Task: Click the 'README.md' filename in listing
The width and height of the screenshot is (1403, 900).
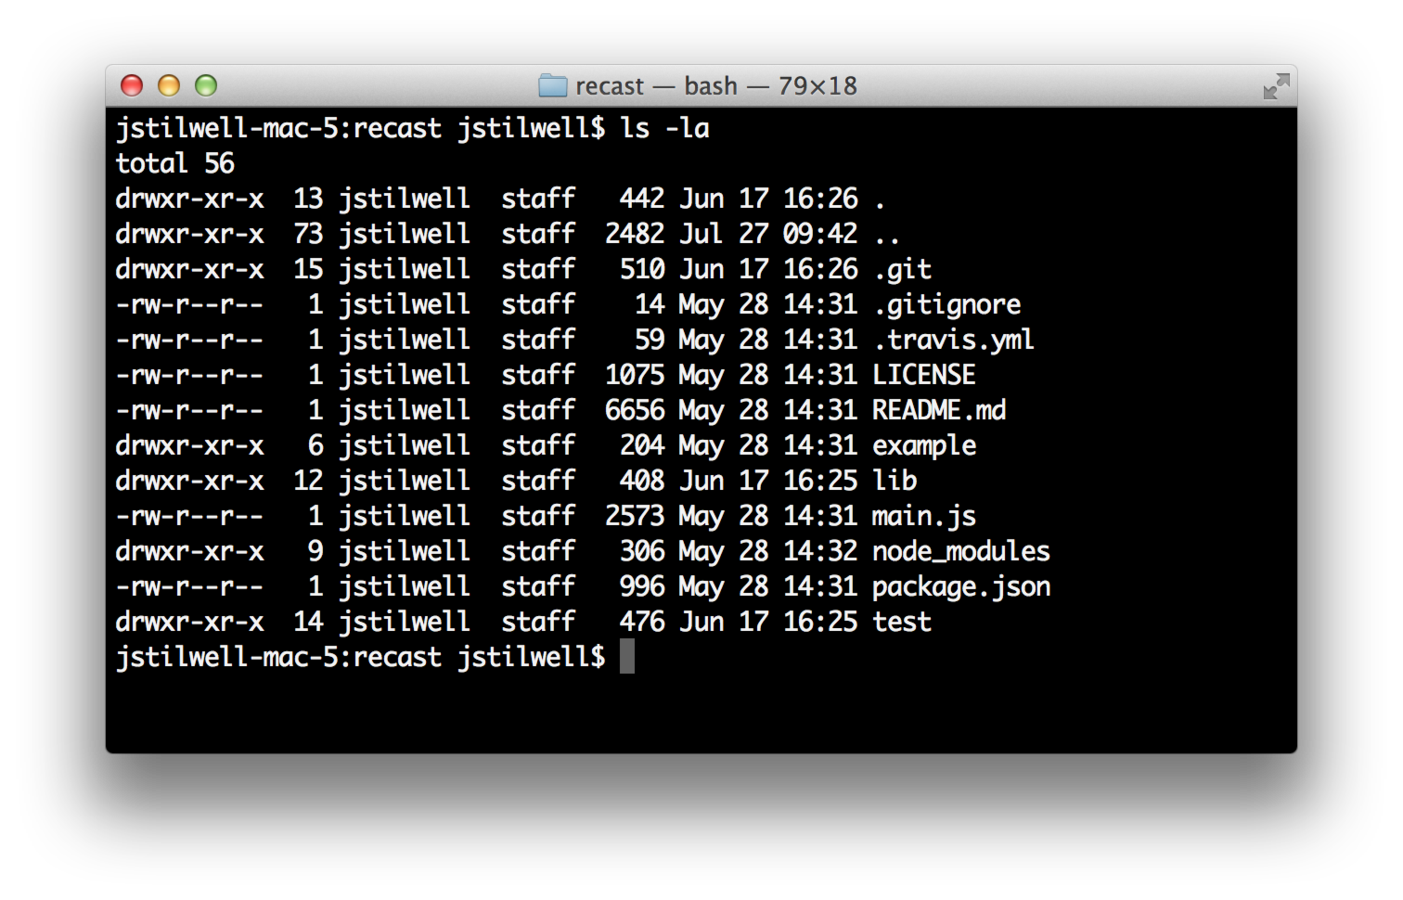Action: 939,410
